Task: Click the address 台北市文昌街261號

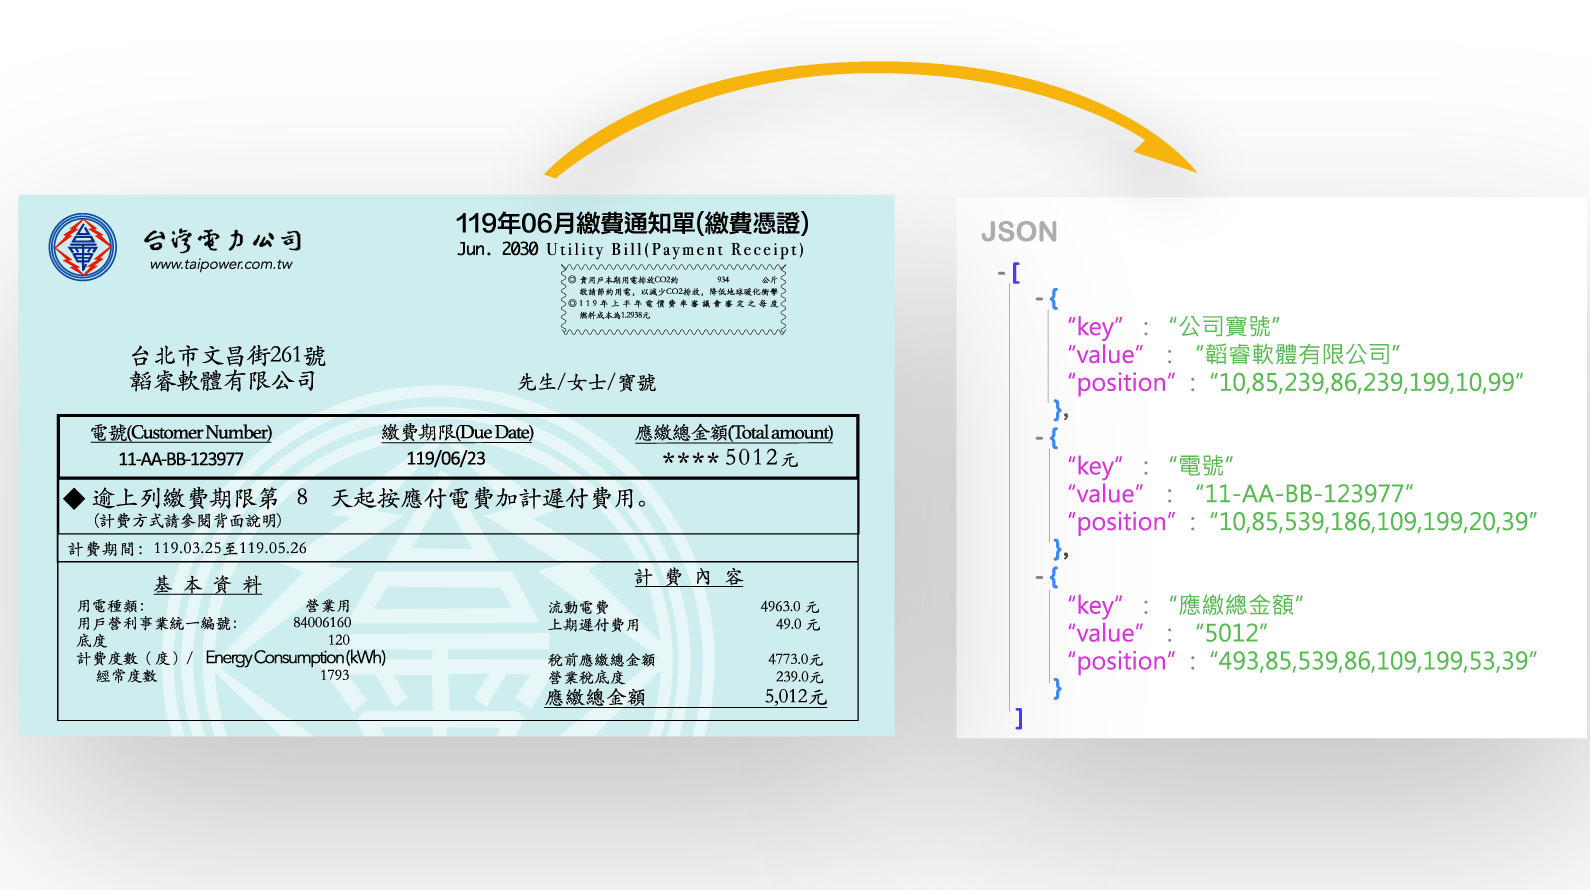Action: [228, 355]
